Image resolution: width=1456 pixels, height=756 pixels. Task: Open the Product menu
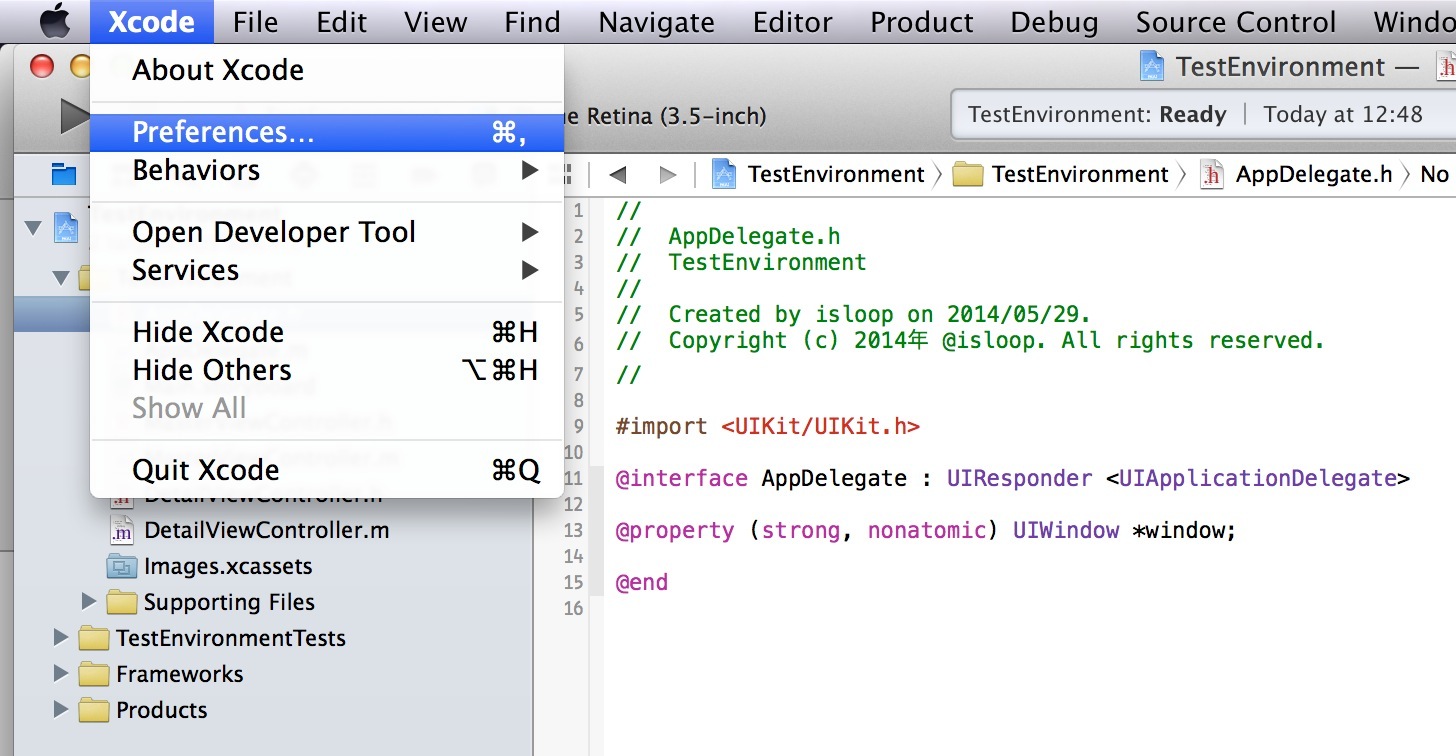[921, 22]
